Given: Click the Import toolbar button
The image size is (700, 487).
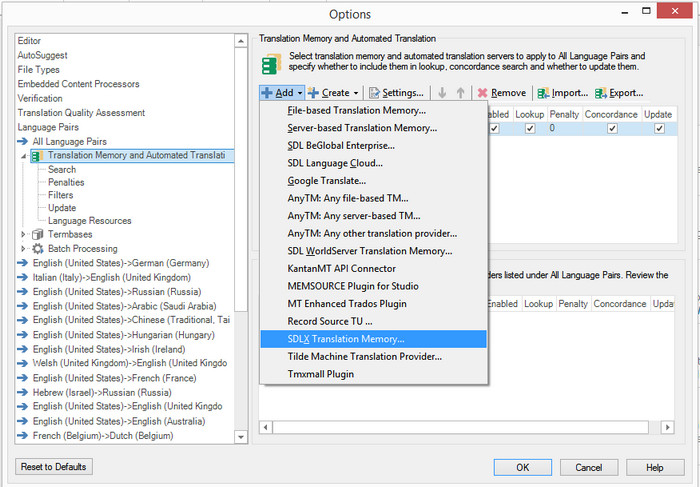Looking at the screenshot, I should [x=562, y=93].
